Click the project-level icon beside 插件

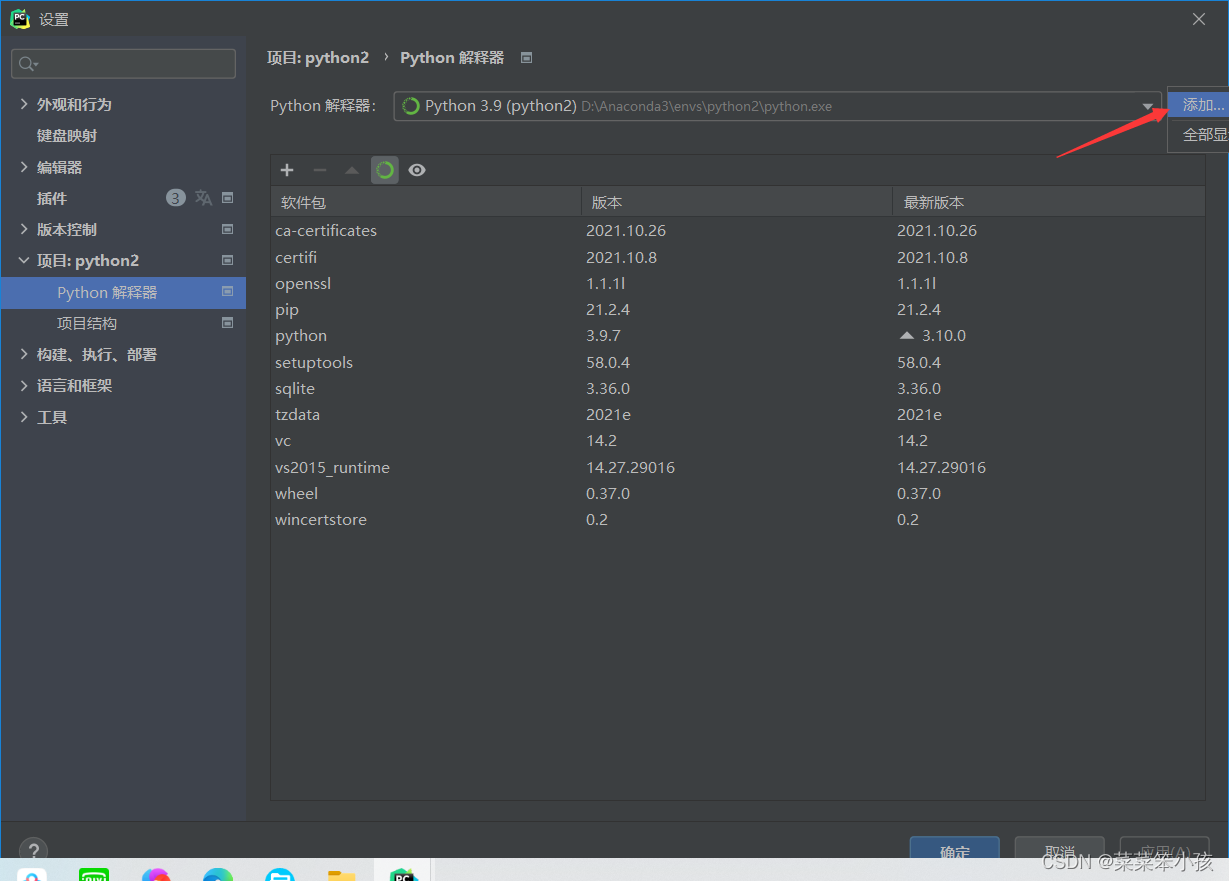pos(227,198)
